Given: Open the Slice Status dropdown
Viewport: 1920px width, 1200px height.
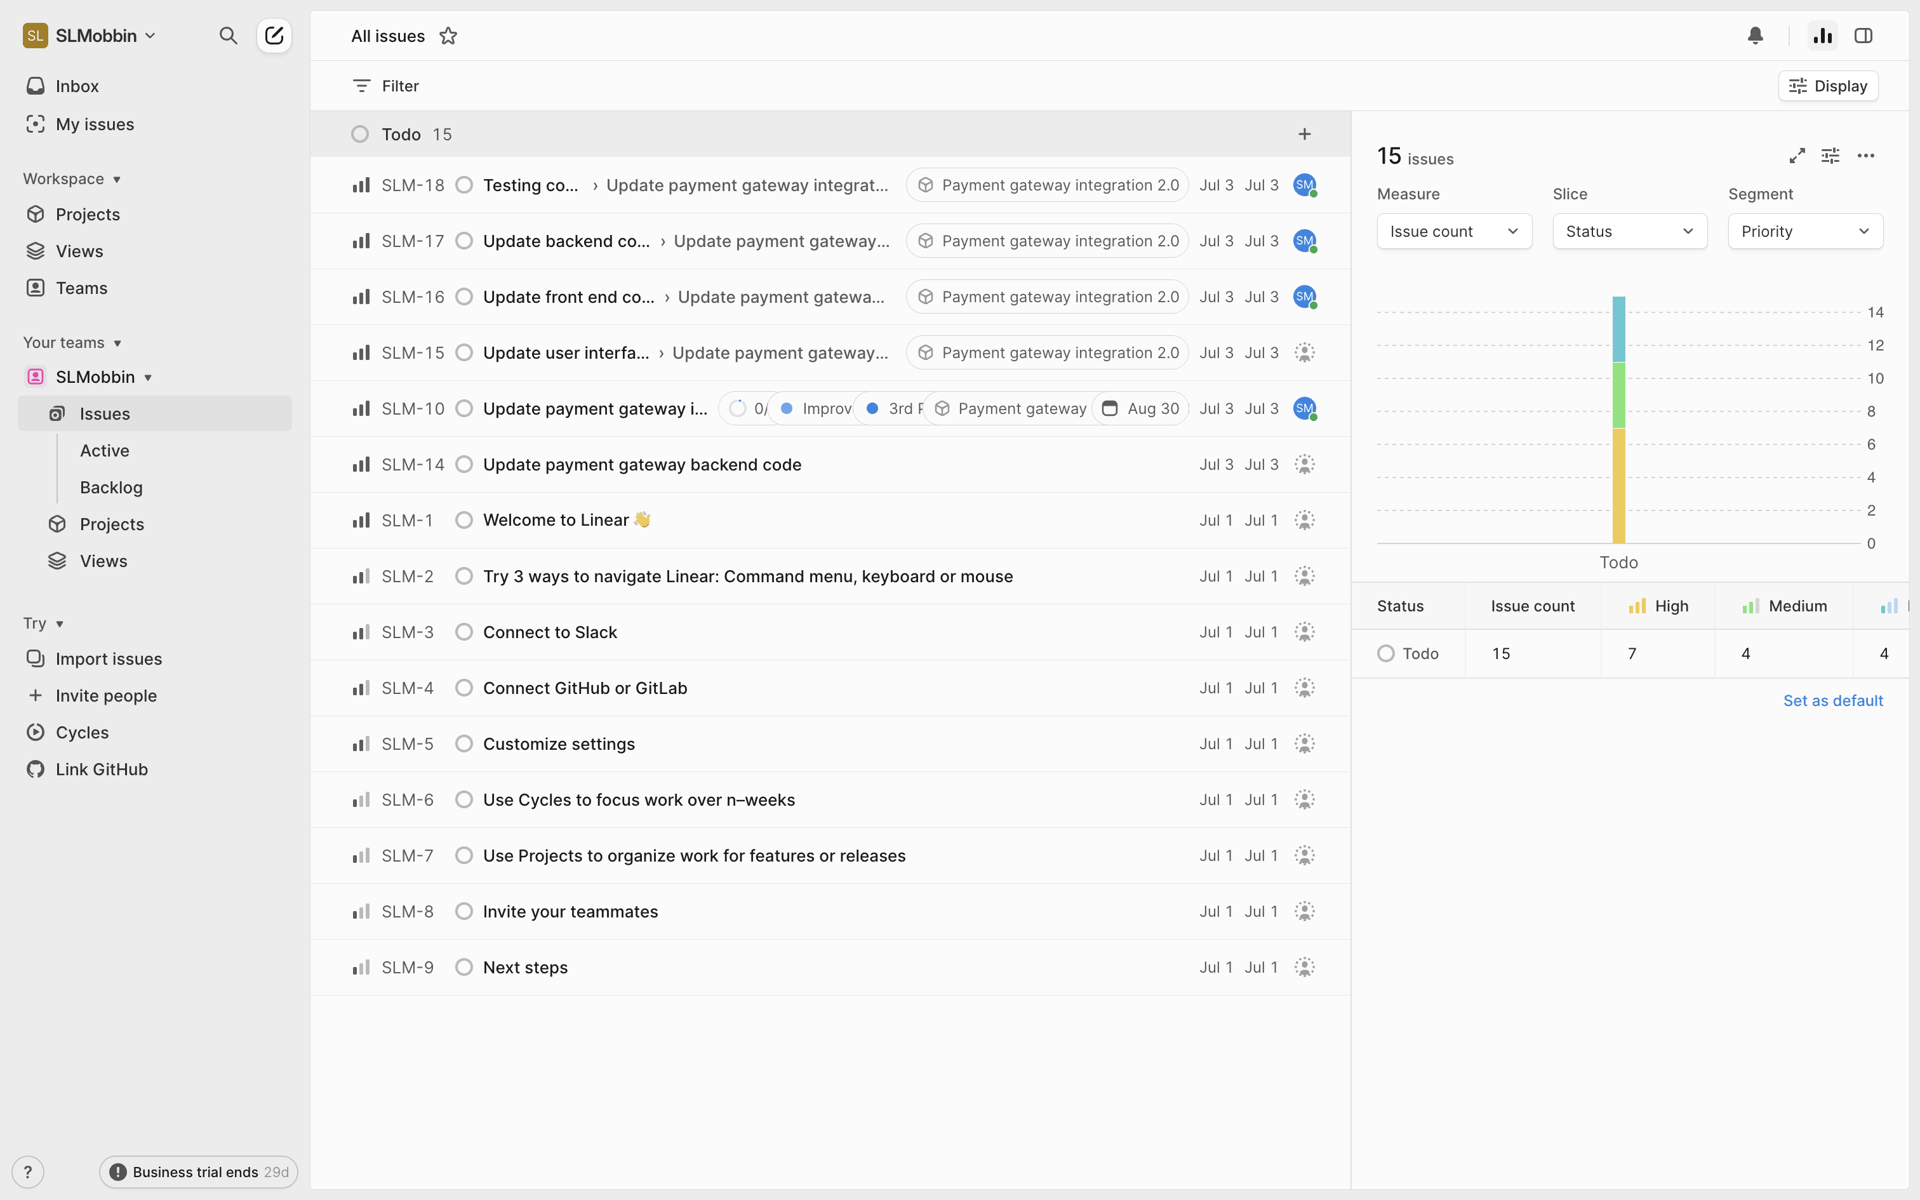Looking at the screenshot, I should tap(1629, 231).
